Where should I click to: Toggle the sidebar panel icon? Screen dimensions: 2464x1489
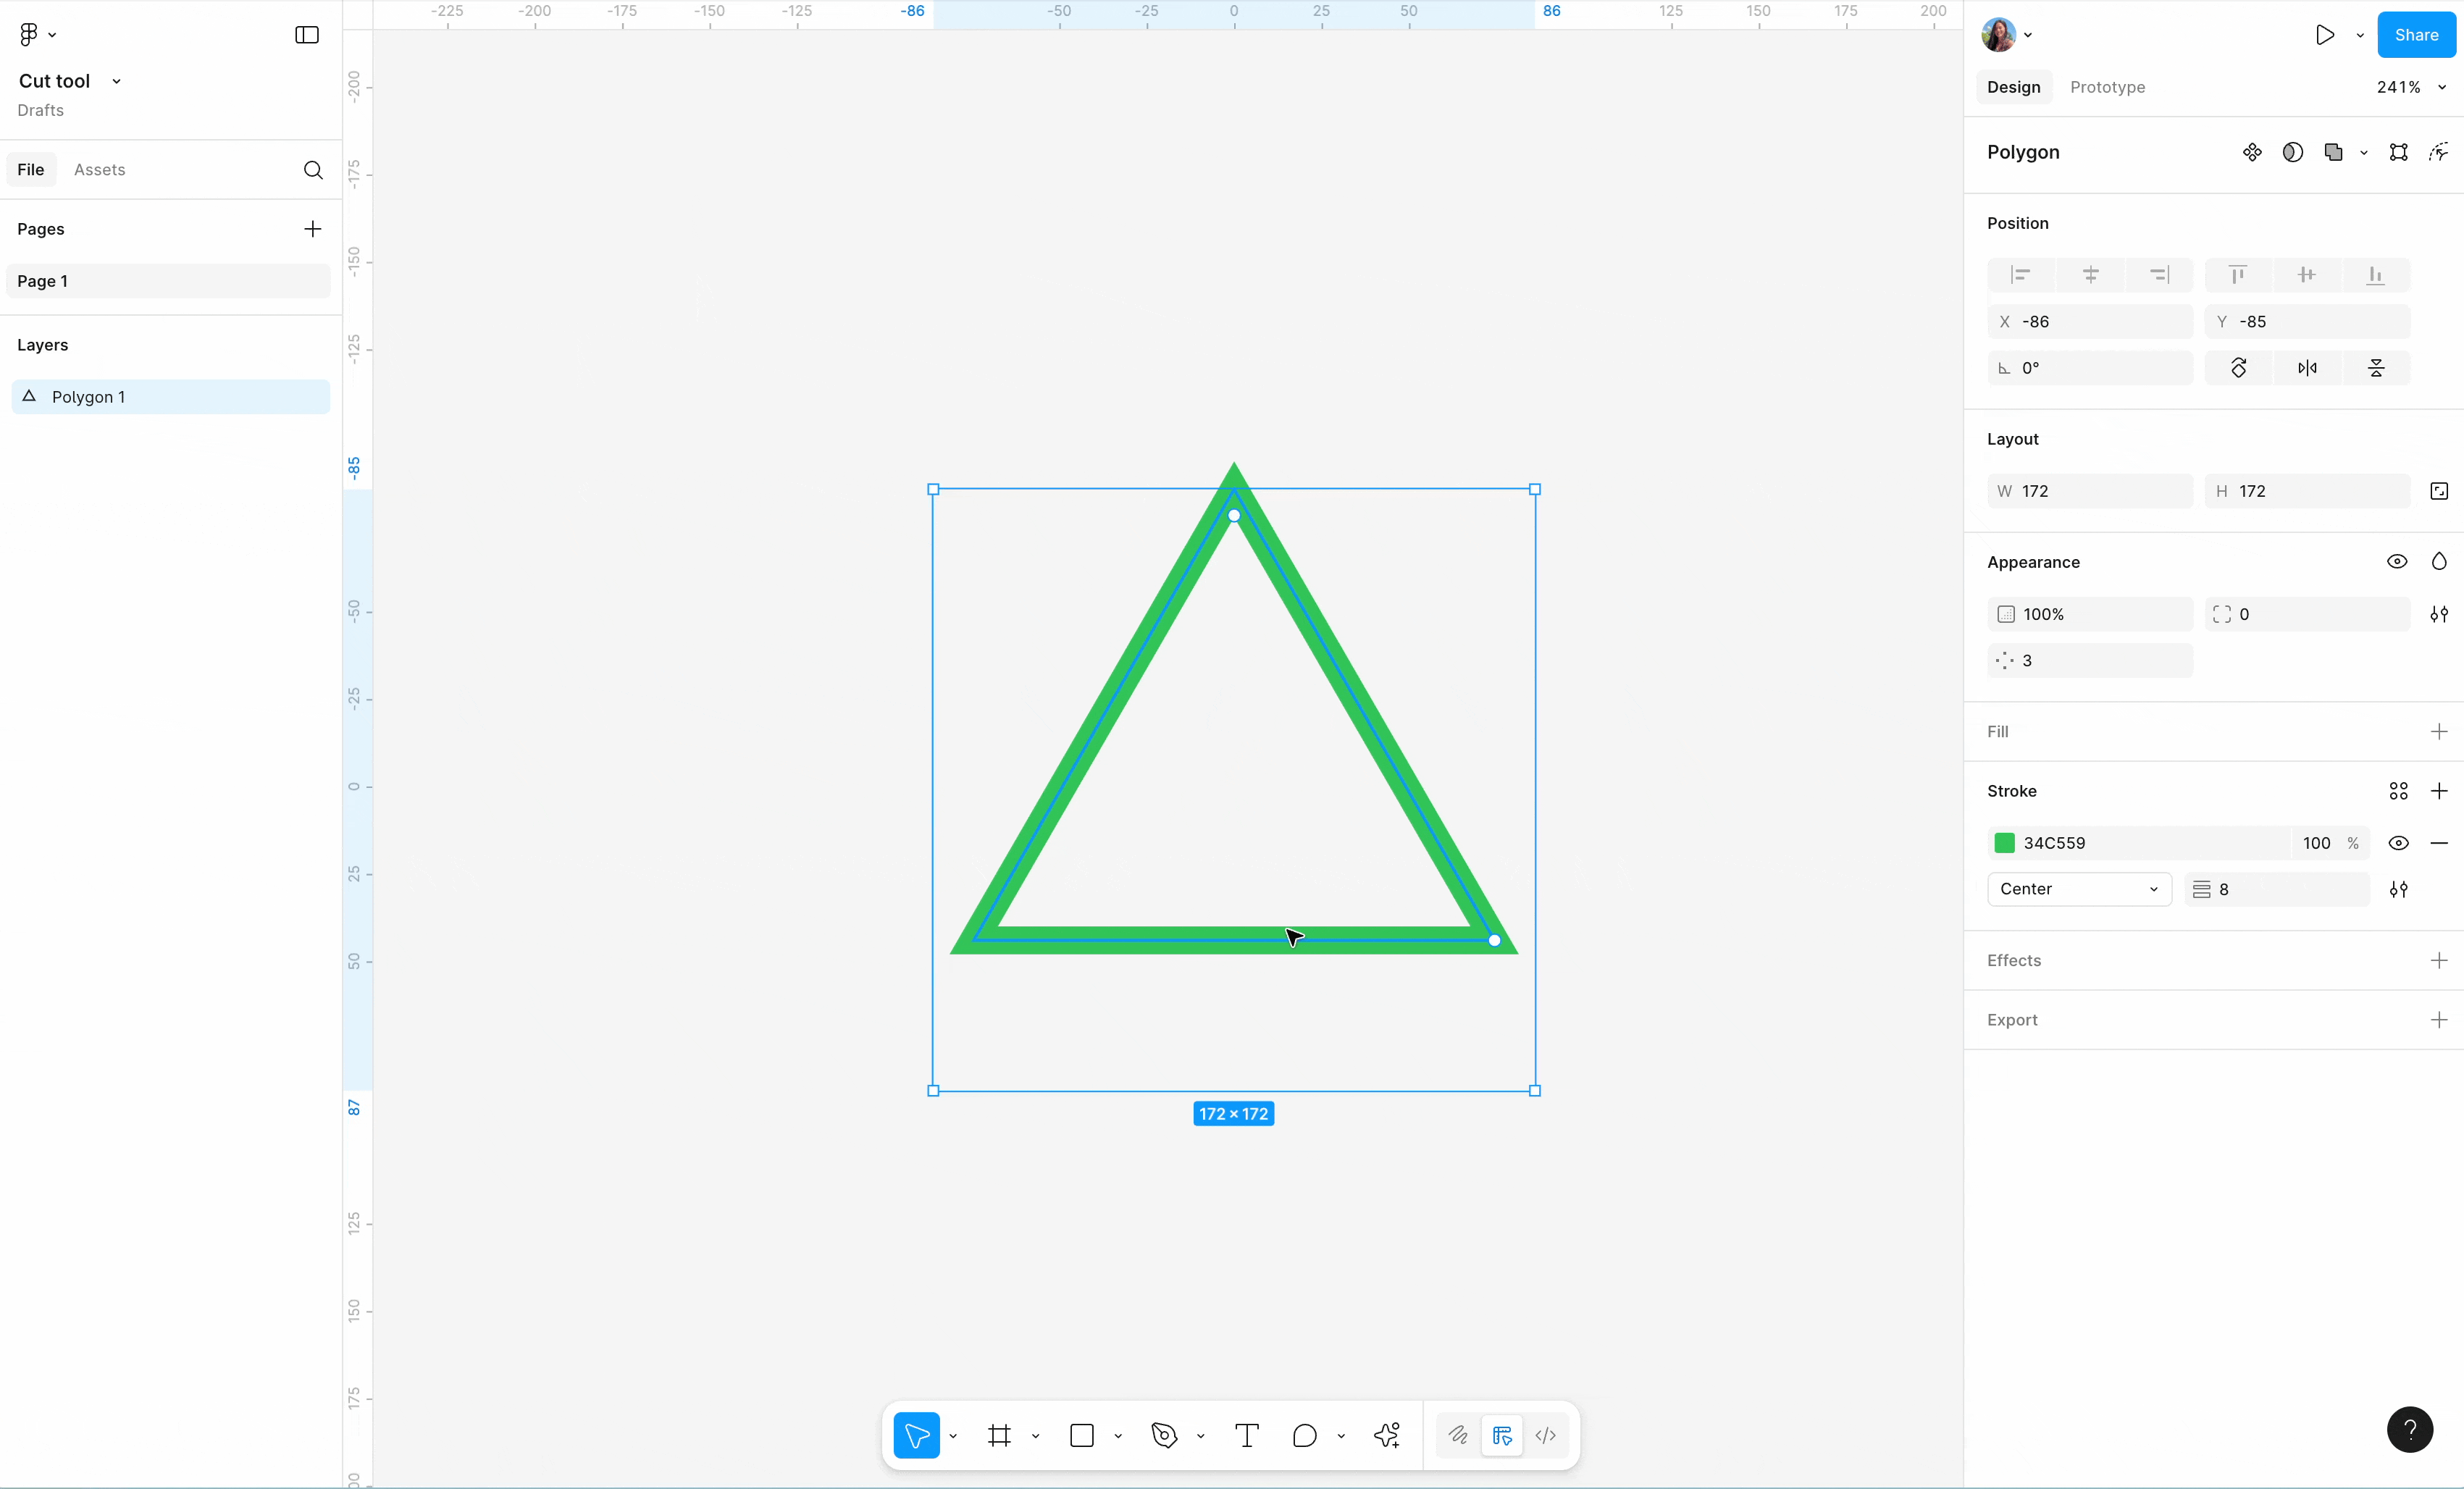click(307, 35)
